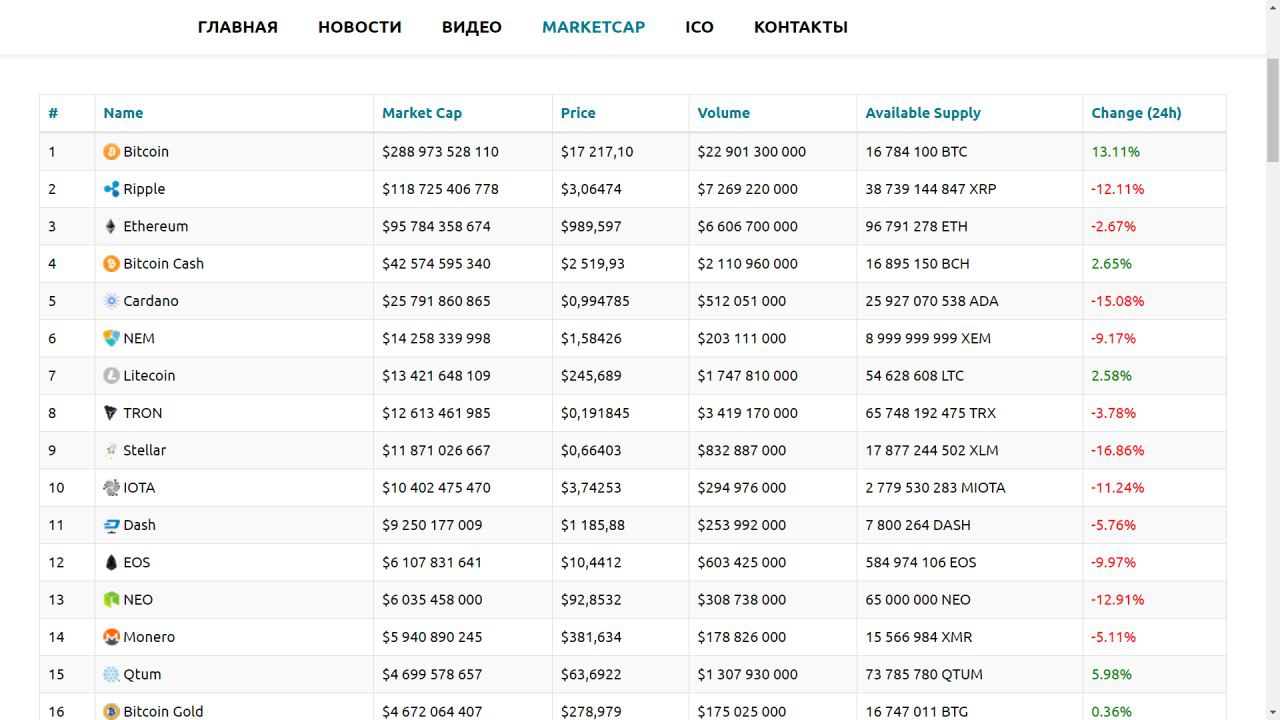The width and height of the screenshot is (1280, 720).
Task: Click the -12.11% change value
Action: click(x=1118, y=189)
